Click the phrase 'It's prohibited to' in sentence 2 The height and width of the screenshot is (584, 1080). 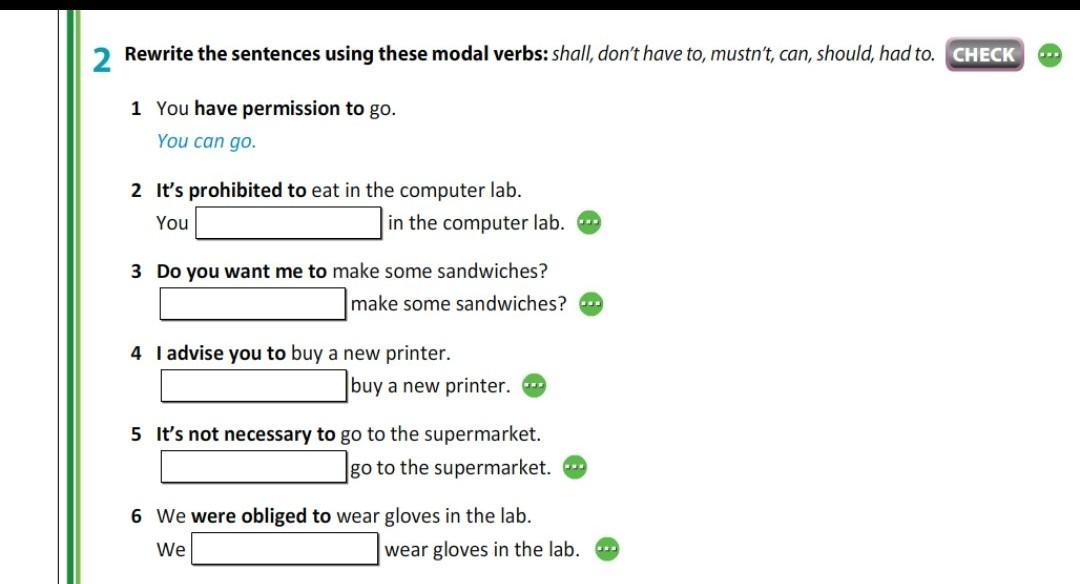[232, 190]
